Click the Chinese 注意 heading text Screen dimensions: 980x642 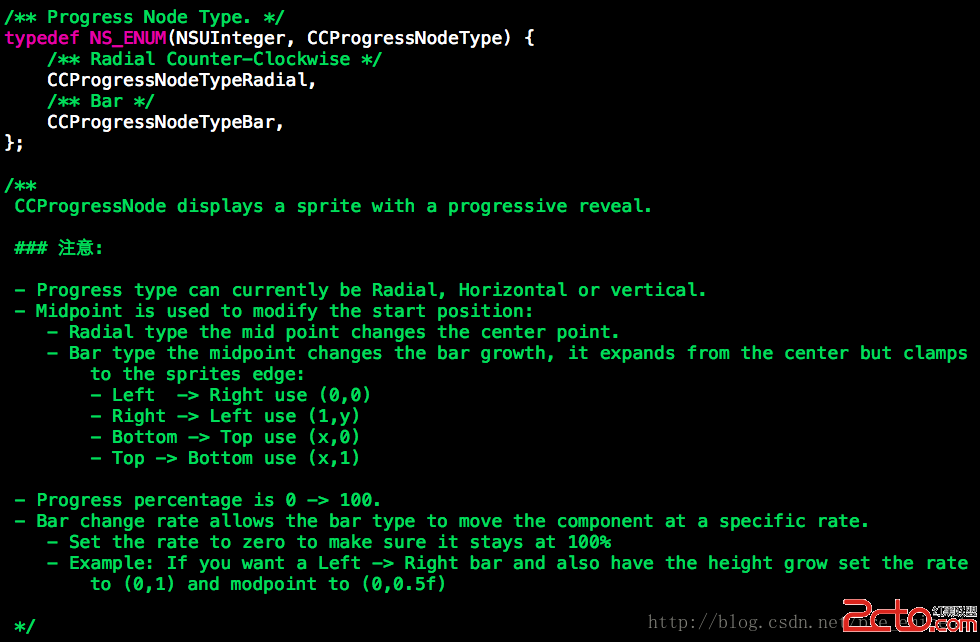coord(80,248)
